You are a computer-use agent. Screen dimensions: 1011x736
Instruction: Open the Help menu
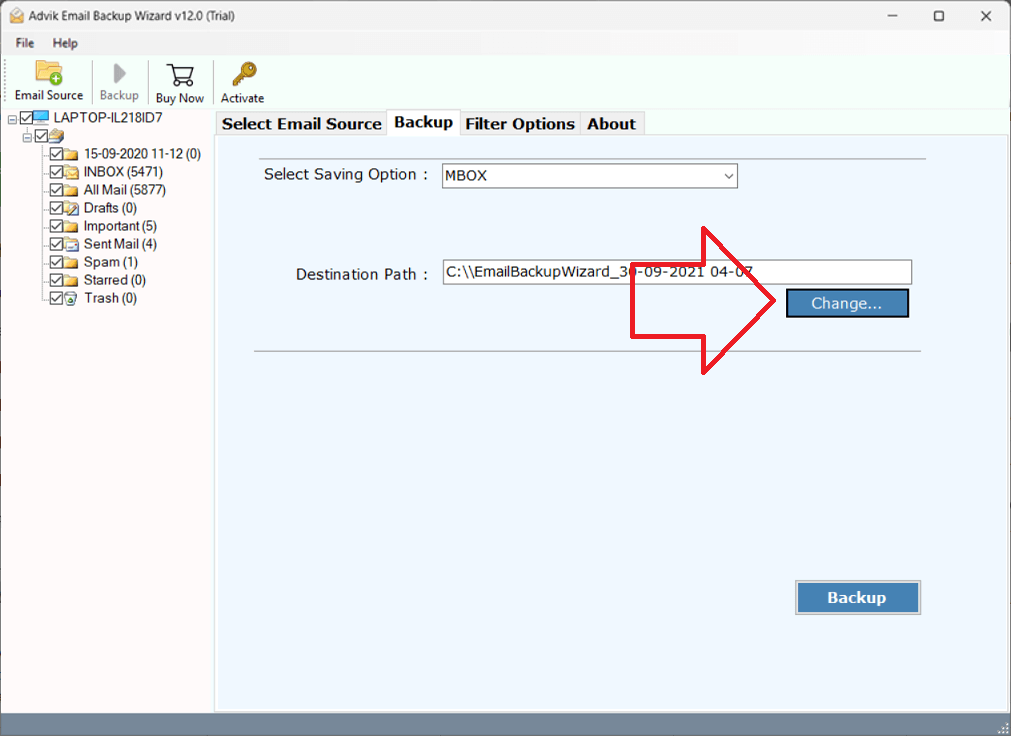click(65, 43)
